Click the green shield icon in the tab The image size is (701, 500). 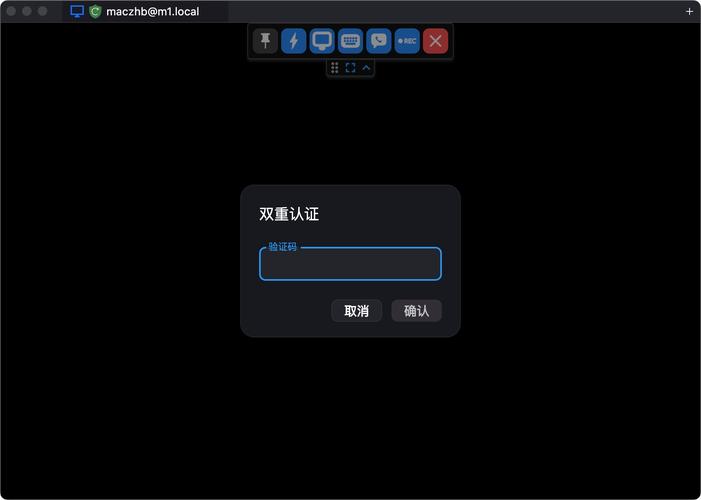[95, 12]
